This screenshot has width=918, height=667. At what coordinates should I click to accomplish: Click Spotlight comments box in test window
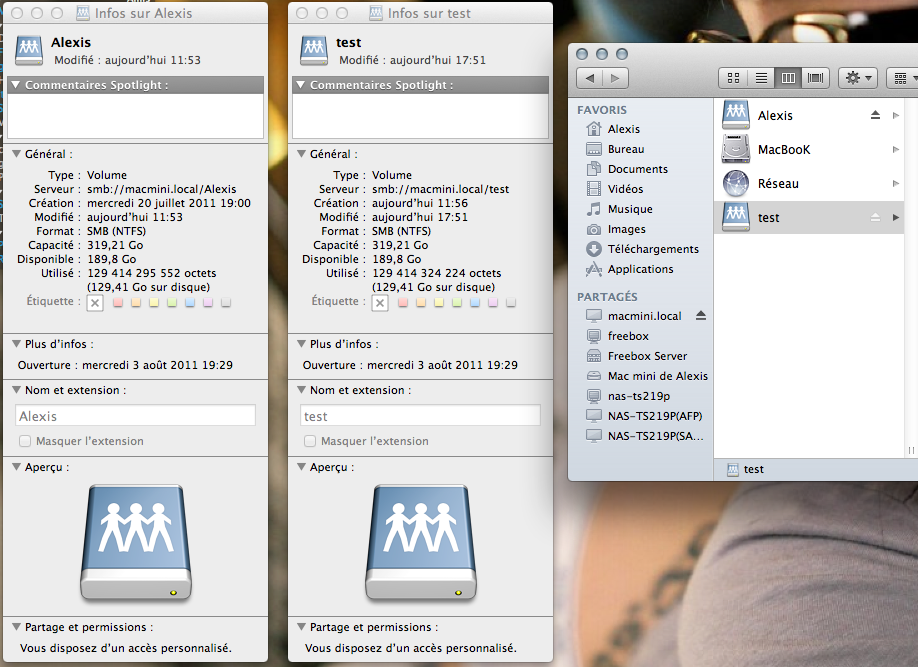click(420, 116)
